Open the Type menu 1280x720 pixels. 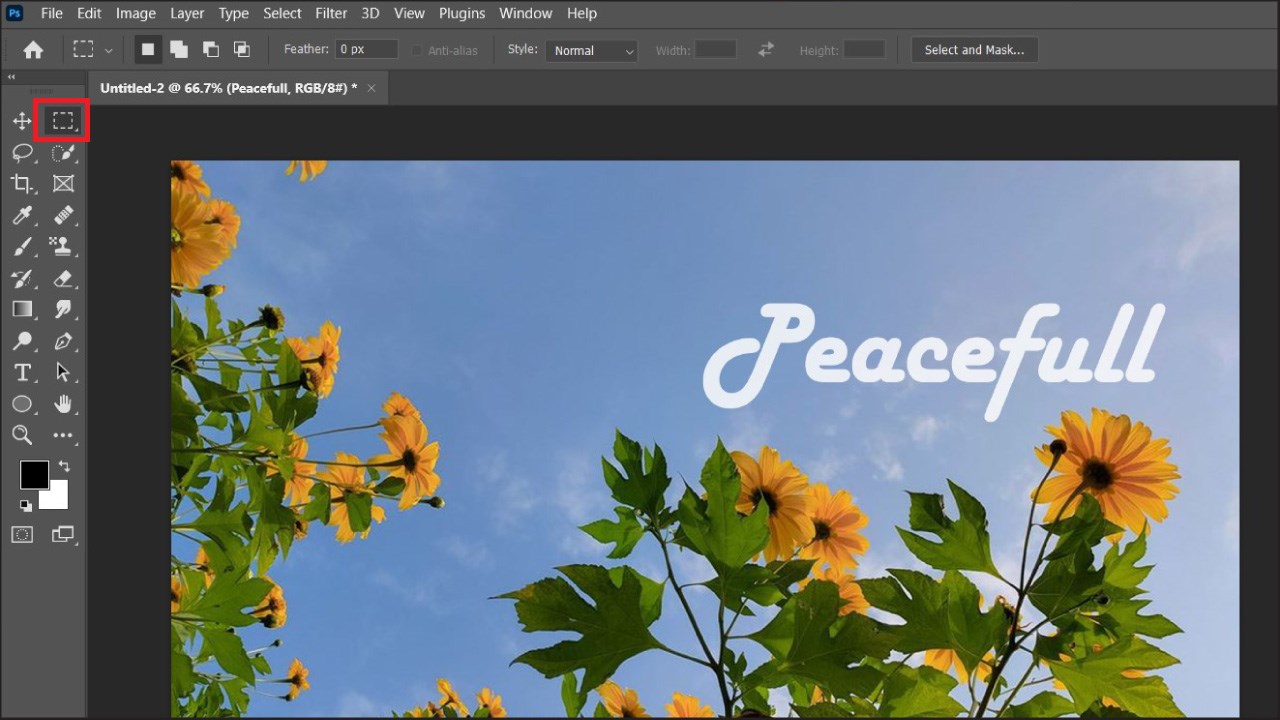point(234,13)
